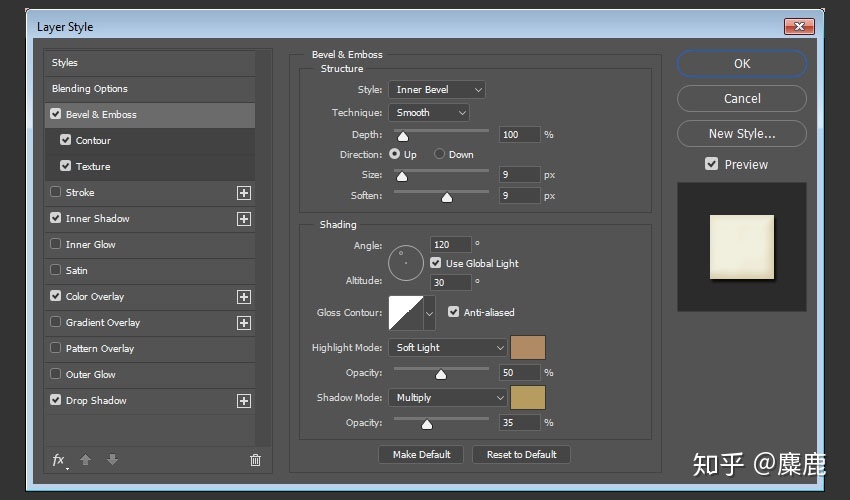
Task: Open Inner Shadow settings row
Action: pyautogui.click(x=150, y=219)
